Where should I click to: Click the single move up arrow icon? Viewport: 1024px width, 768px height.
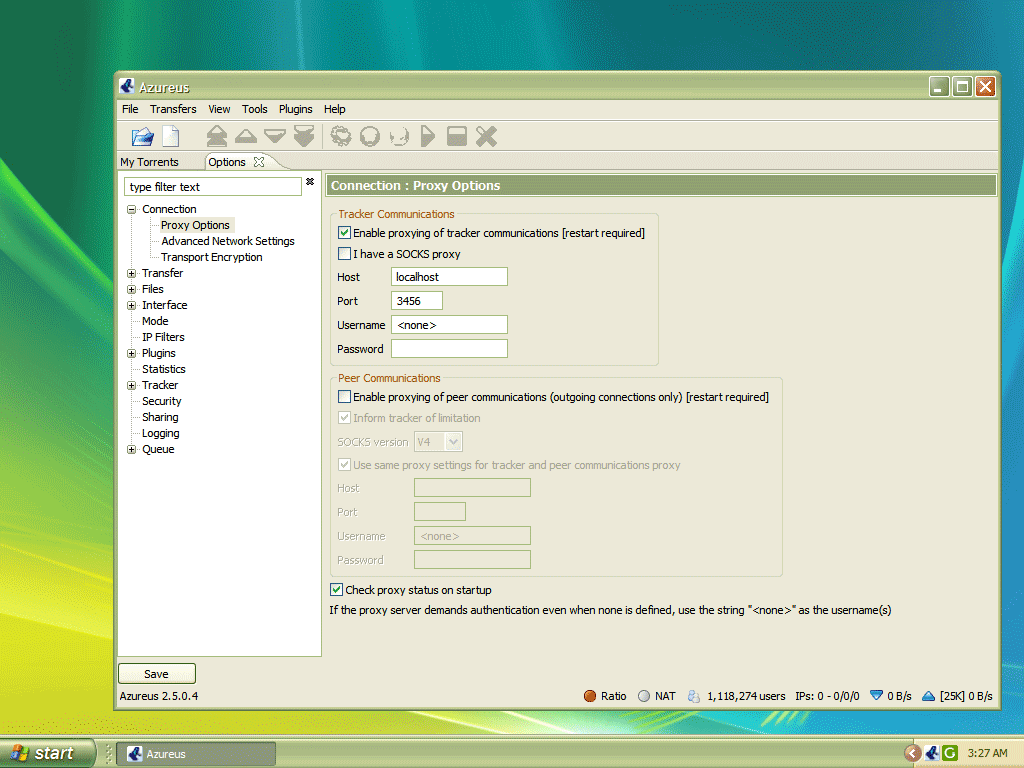click(246, 136)
